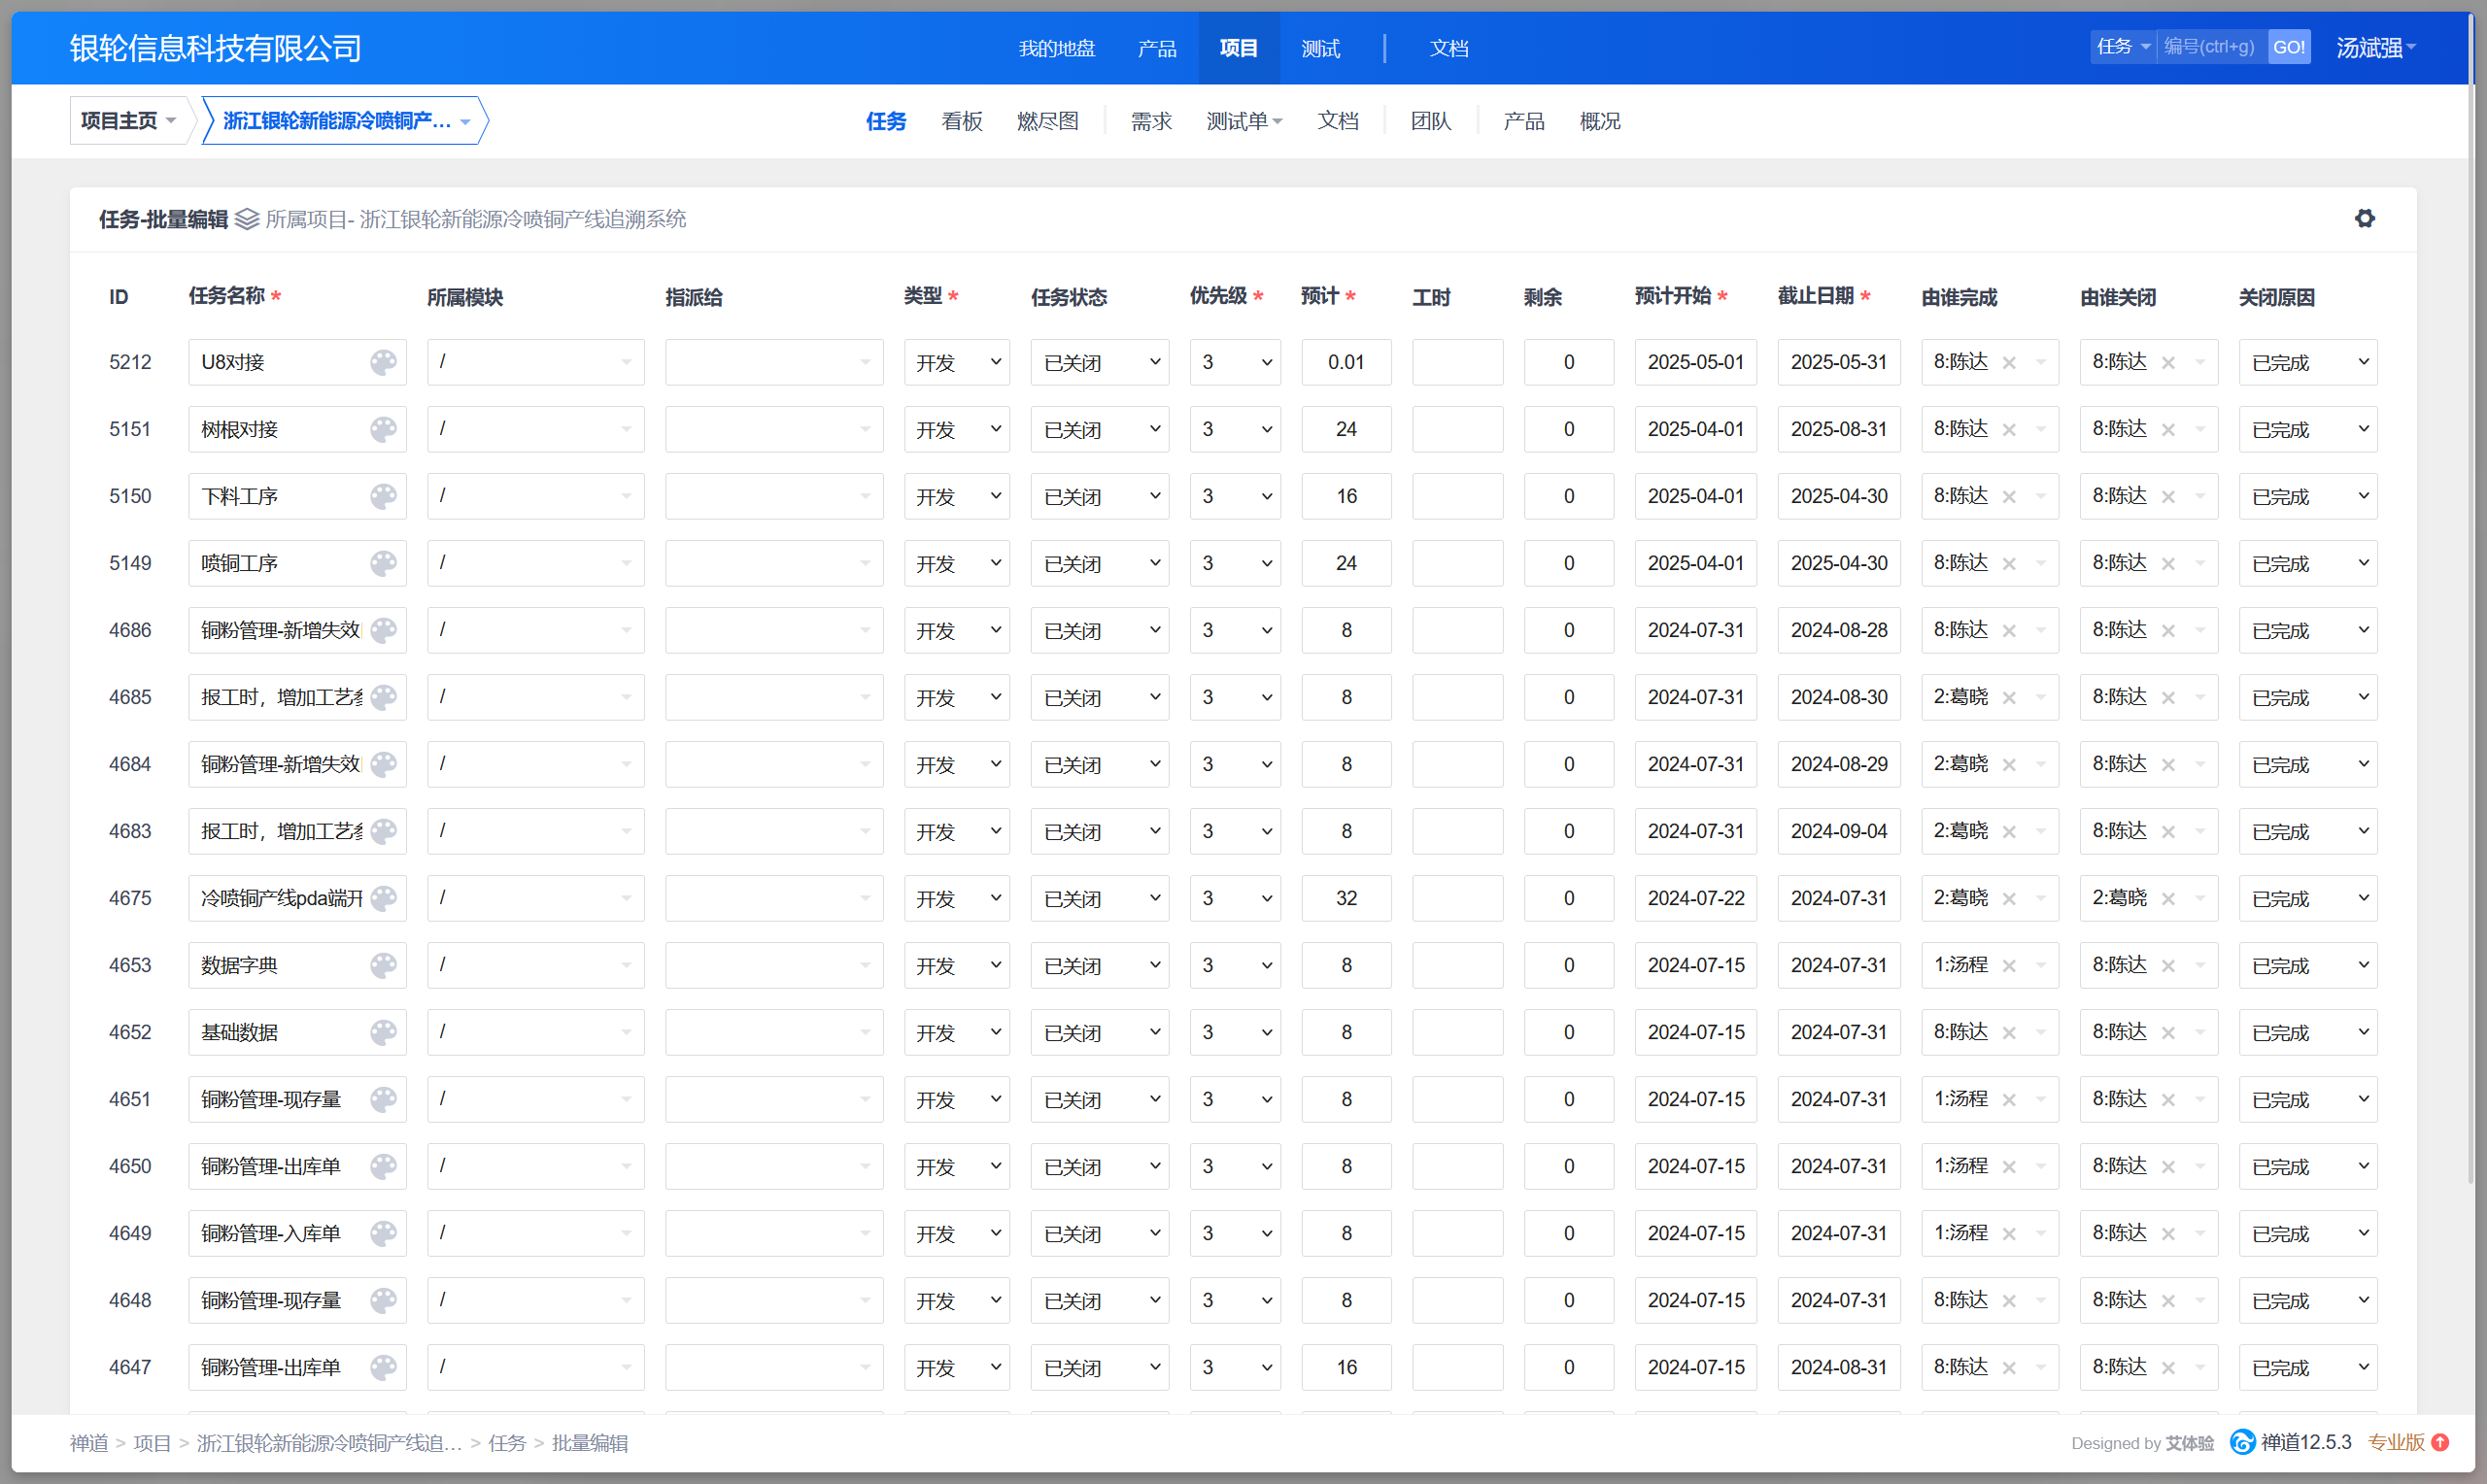Remove 8:陈达 from 由谁完成 in row 5212
The image size is (2487, 1484).
(2009, 363)
